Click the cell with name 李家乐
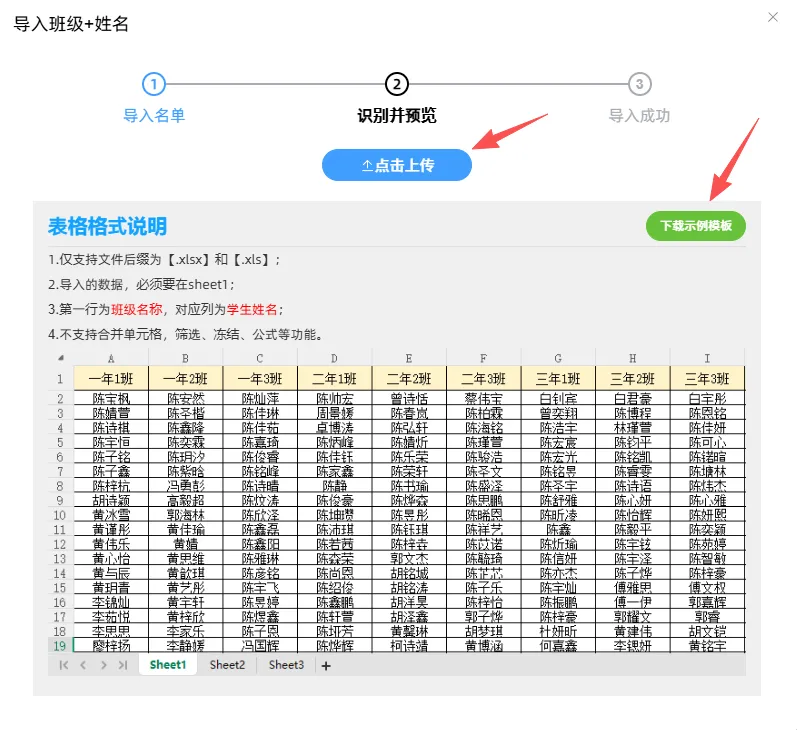Viewport: 797px width, 730px height. [x=186, y=631]
